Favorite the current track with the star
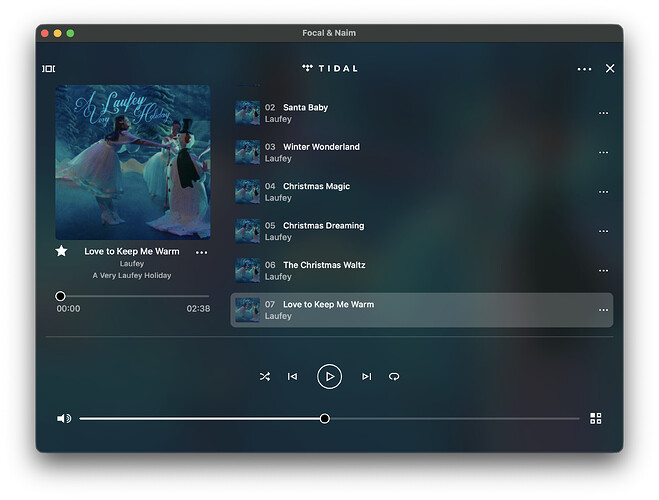Viewport: 659px width, 500px height. (62, 251)
